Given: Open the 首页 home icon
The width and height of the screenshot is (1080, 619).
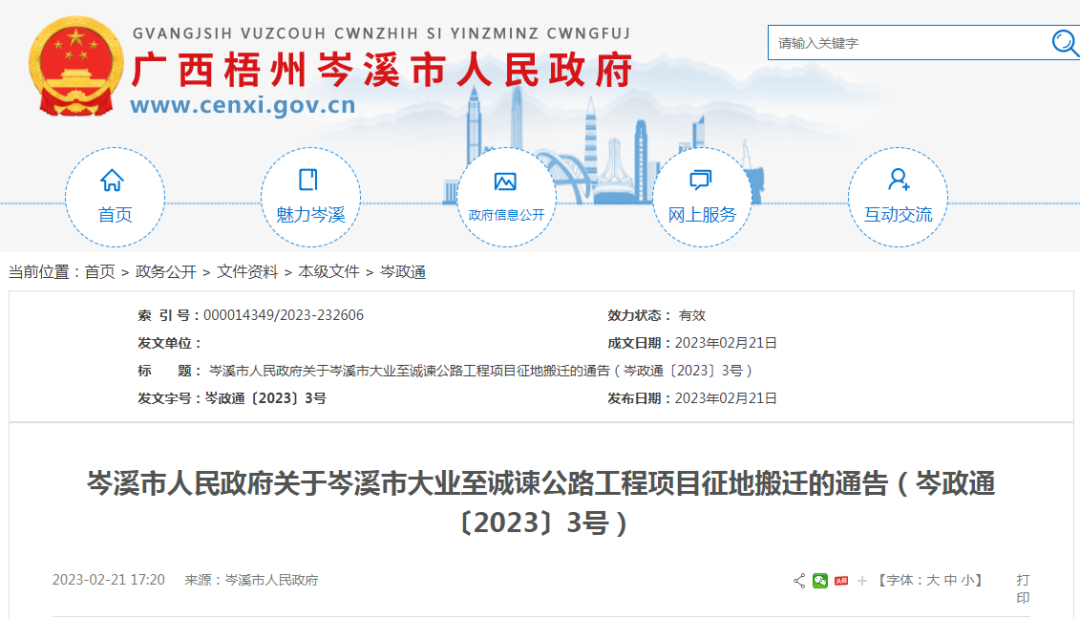Looking at the screenshot, I should (113, 181).
